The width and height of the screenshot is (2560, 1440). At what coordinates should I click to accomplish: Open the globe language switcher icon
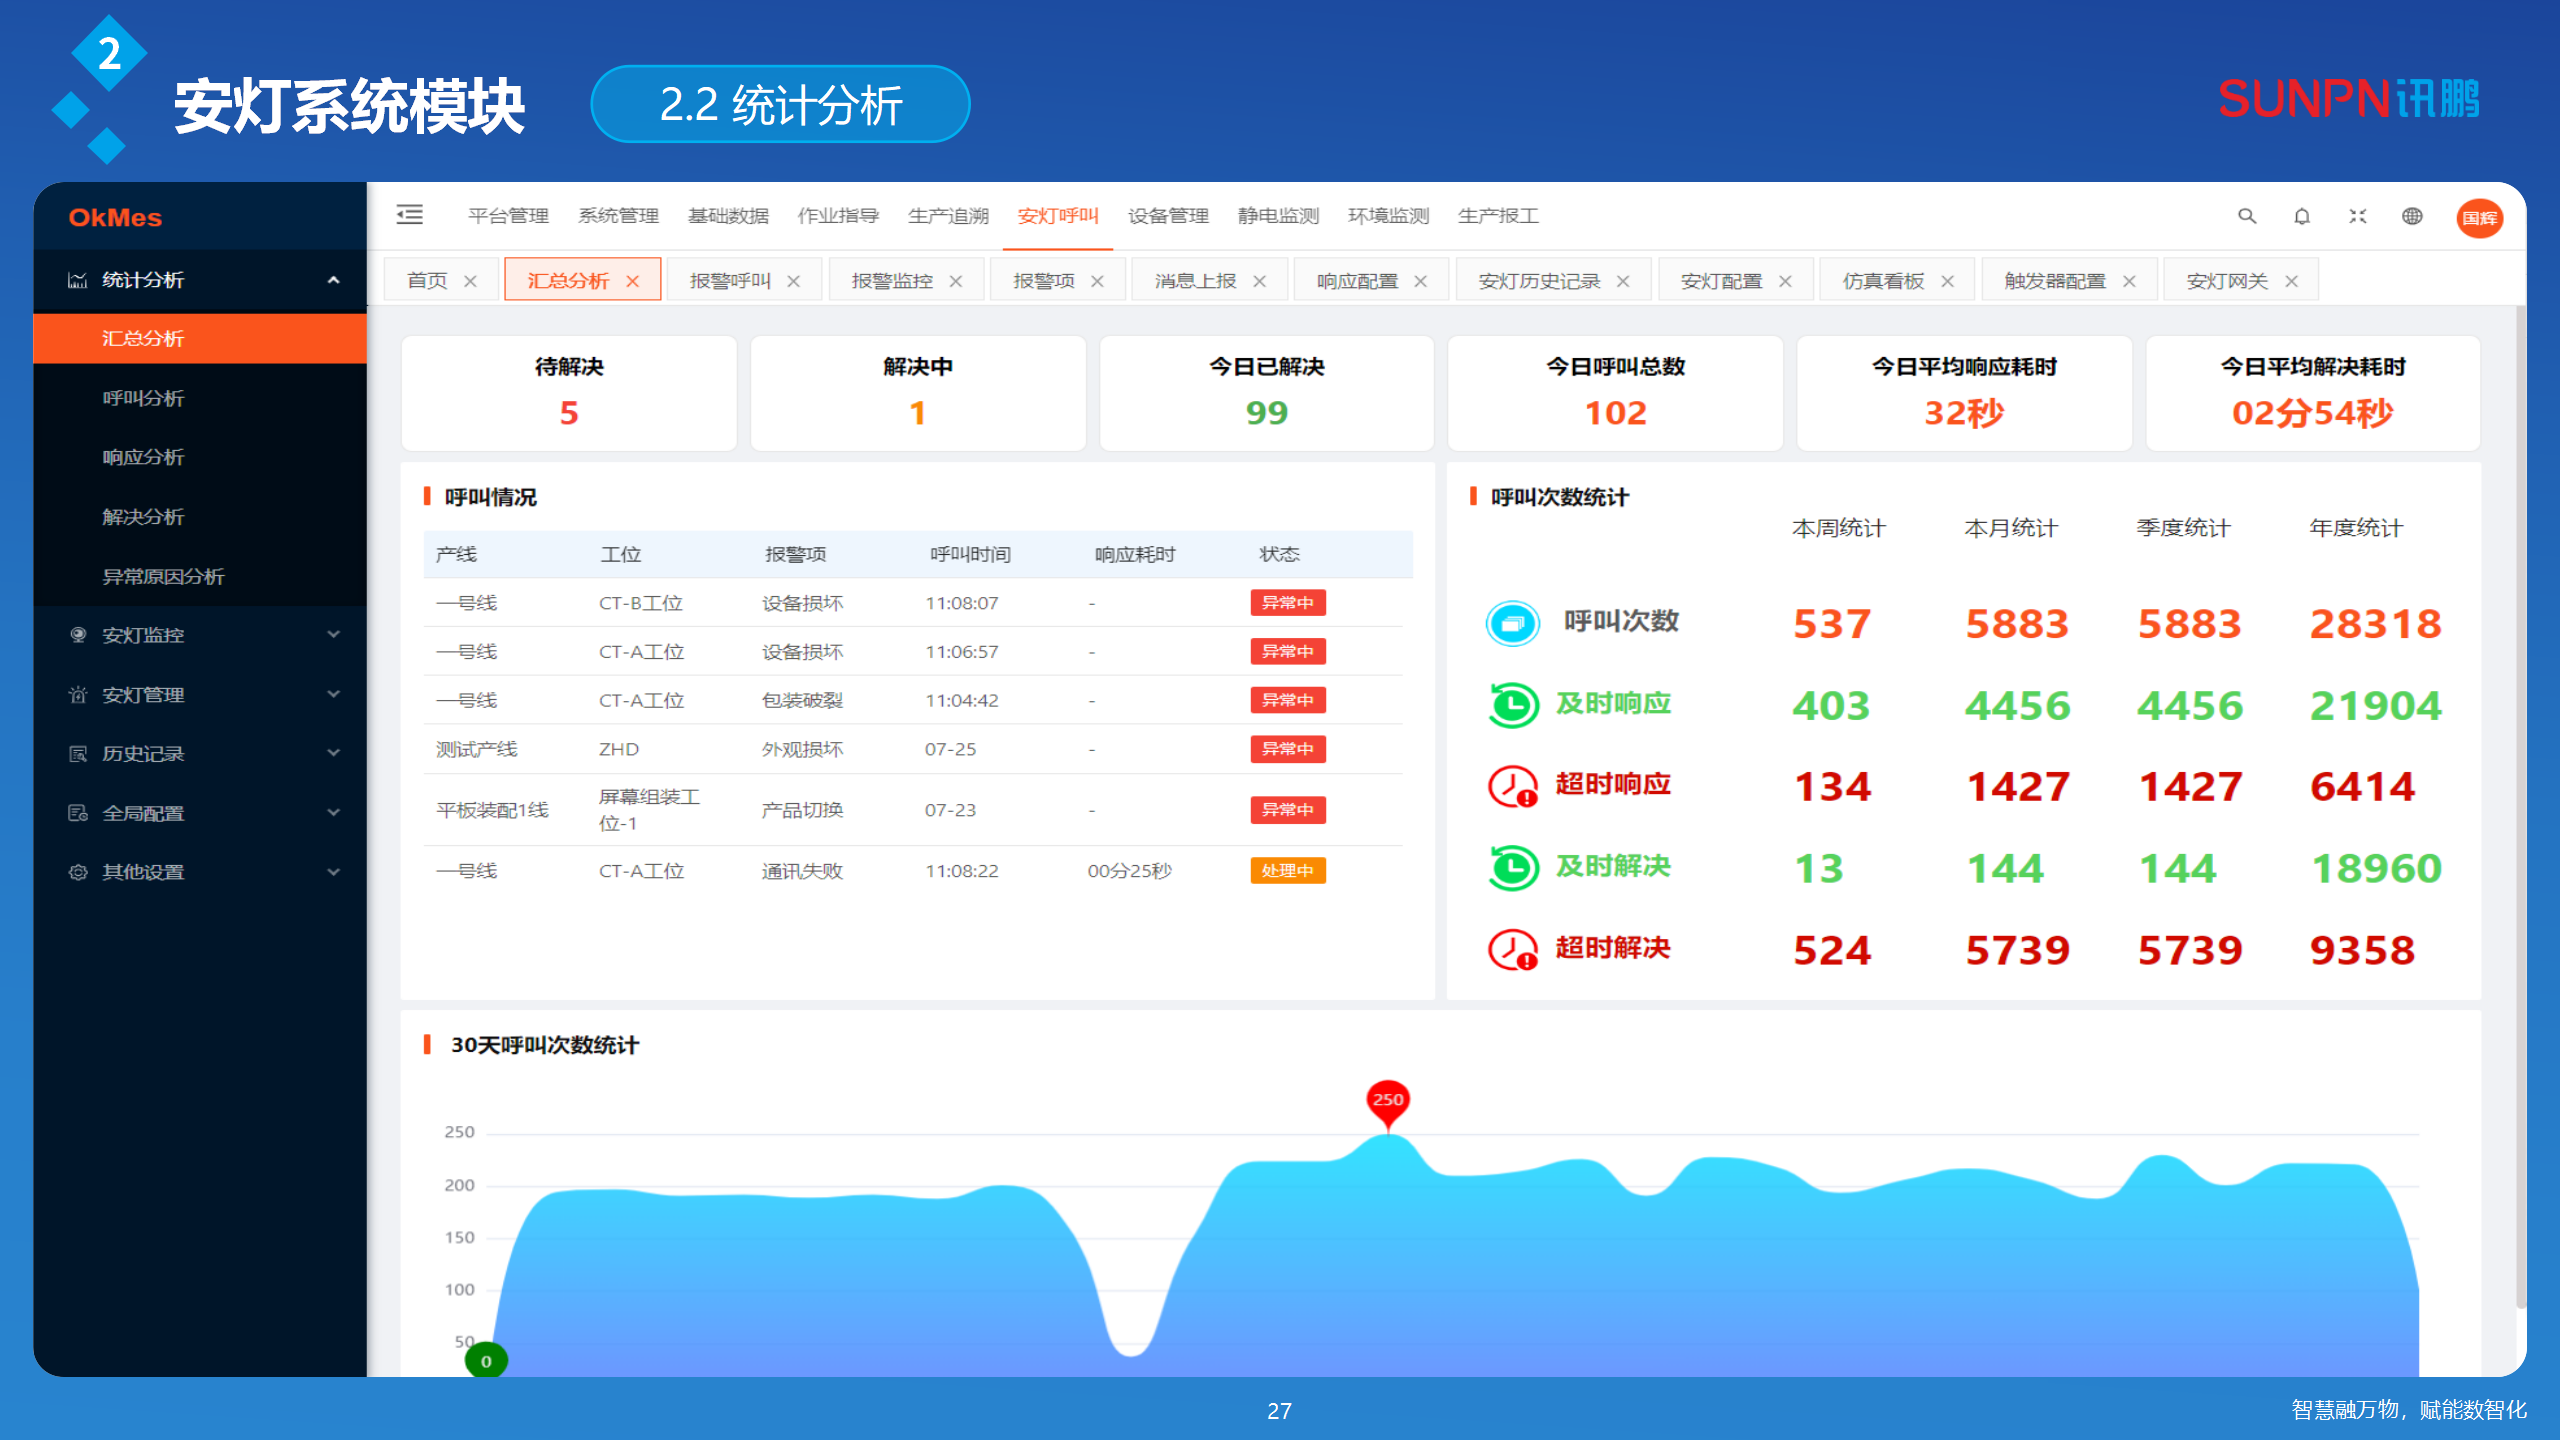point(2412,216)
